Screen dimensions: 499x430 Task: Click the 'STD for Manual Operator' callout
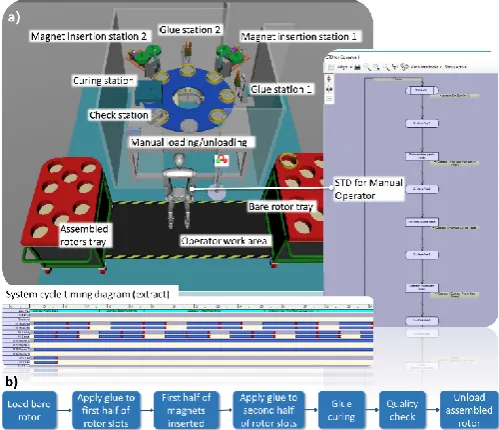click(x=368, y=189)
